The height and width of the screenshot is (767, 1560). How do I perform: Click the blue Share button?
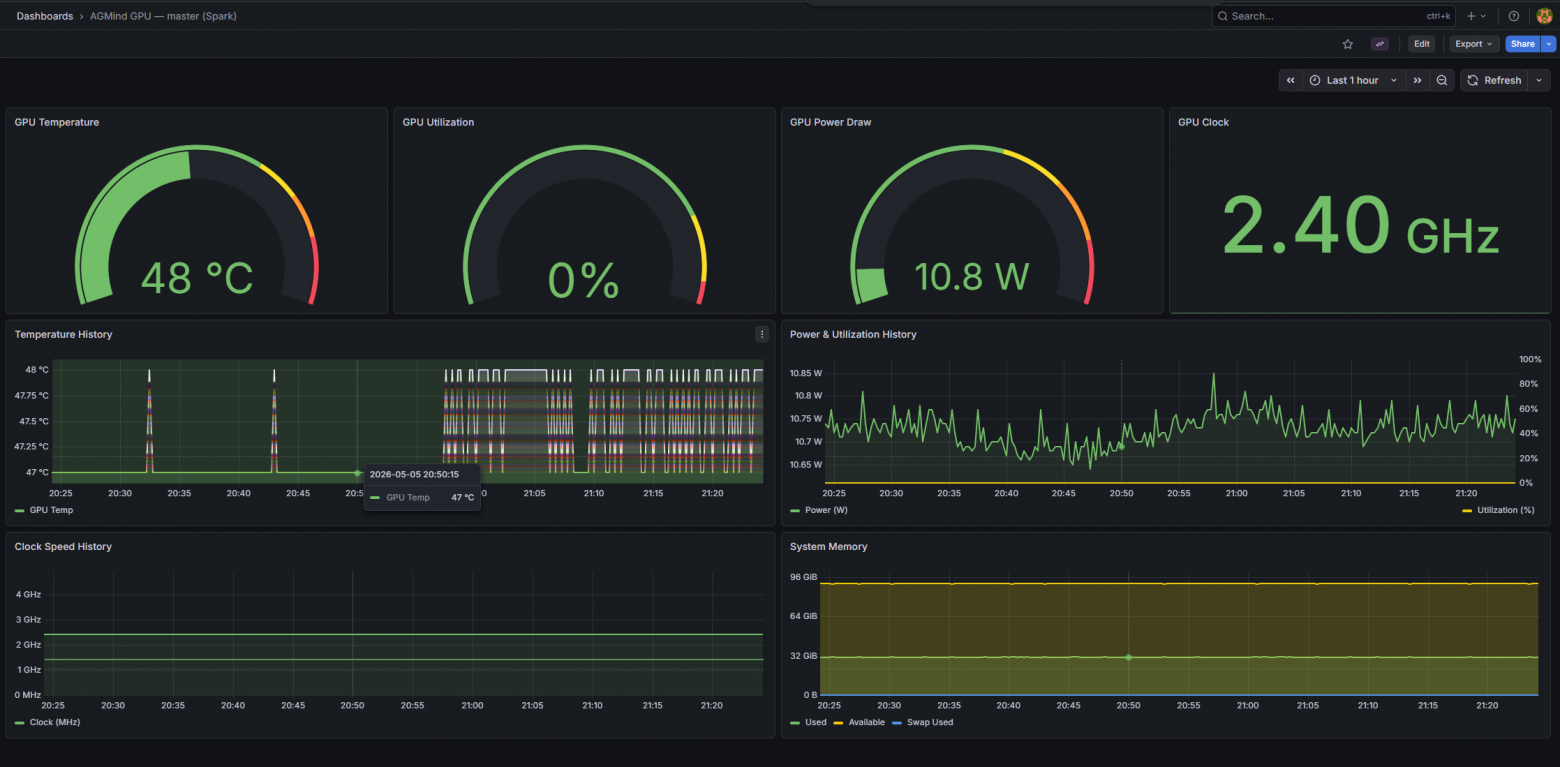tap(1523, 44)
